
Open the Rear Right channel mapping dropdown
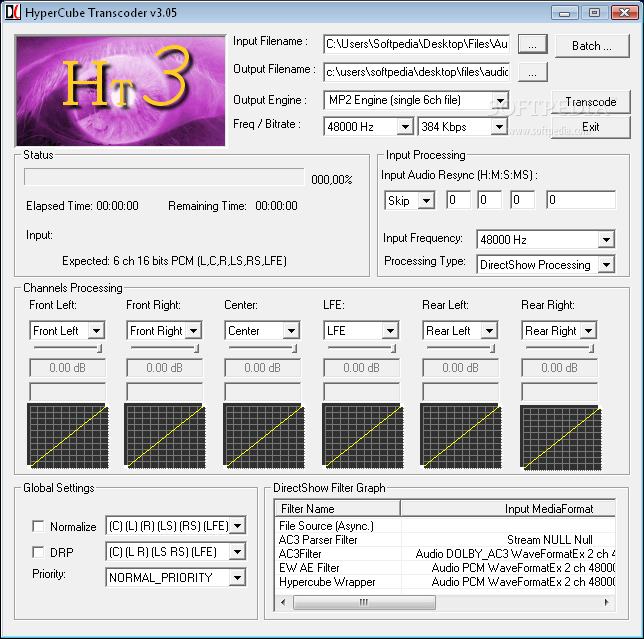[588, 331]
